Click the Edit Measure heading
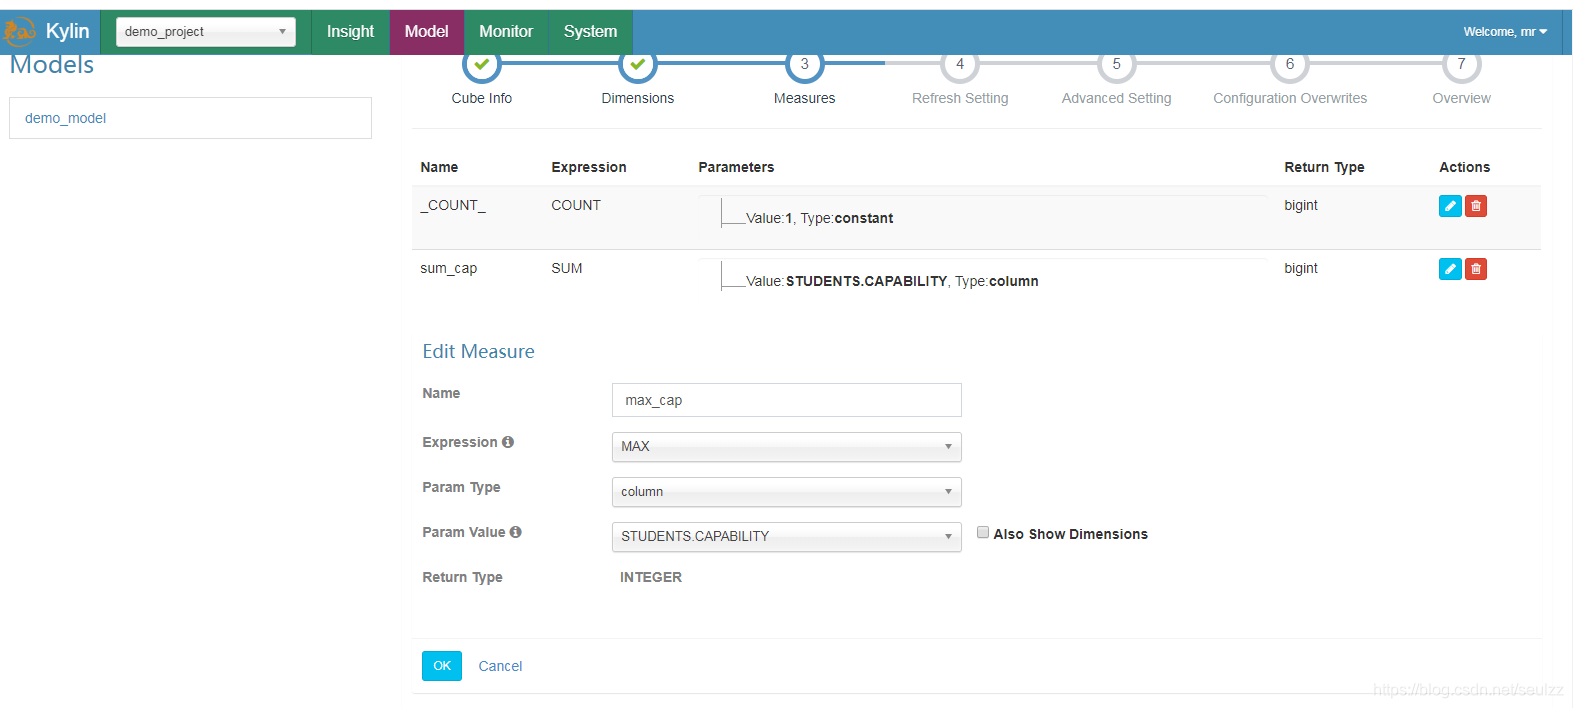Screen dimensions: 1573x708 tap(479, 351)
